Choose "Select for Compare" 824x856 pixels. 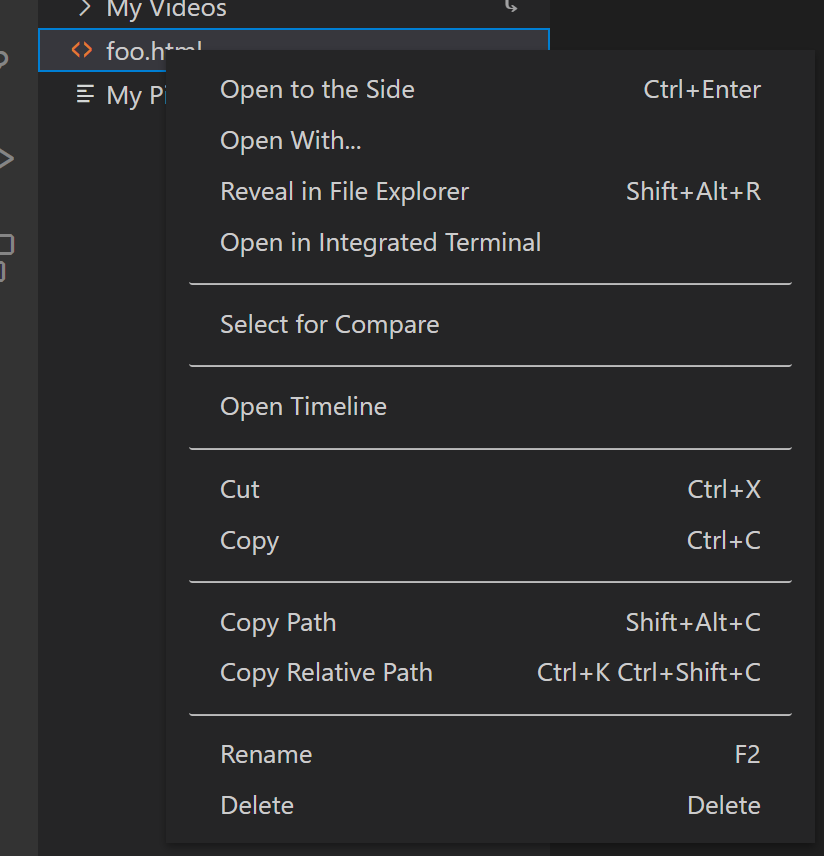click(329, 324)
